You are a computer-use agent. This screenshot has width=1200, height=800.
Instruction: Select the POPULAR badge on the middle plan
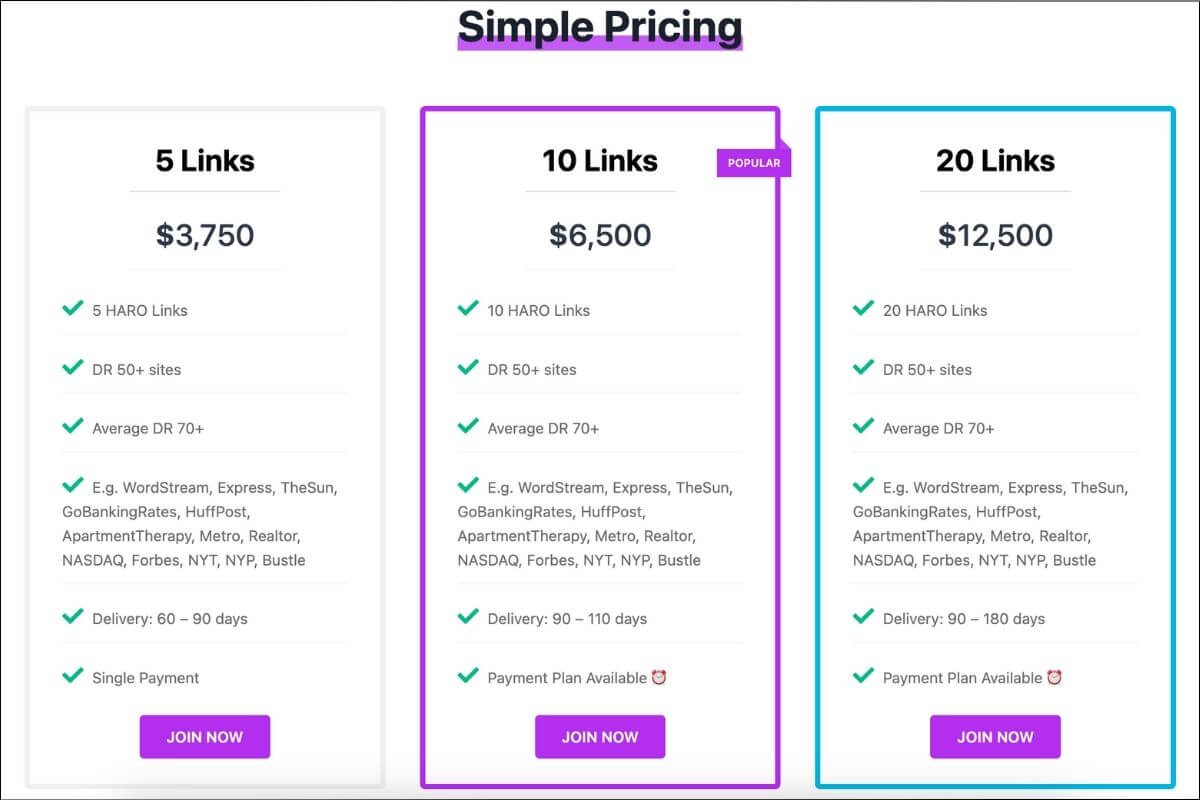tap(754, 162)
